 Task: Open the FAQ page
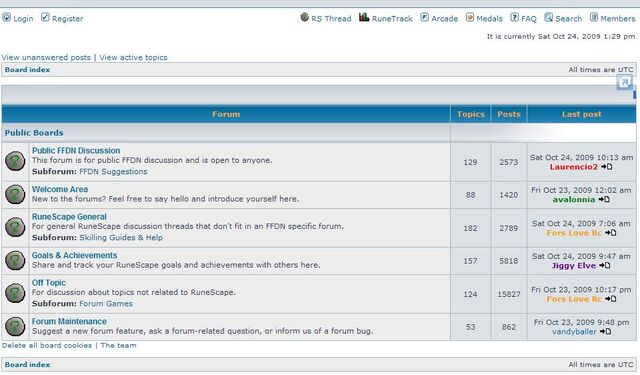click(529, 19)
